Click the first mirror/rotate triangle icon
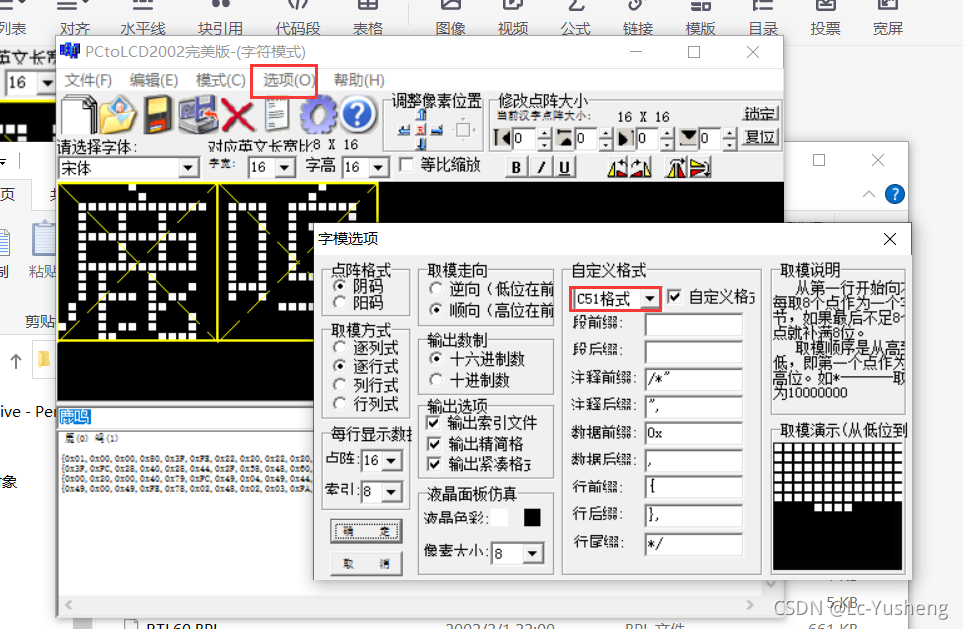 (617, 167)
